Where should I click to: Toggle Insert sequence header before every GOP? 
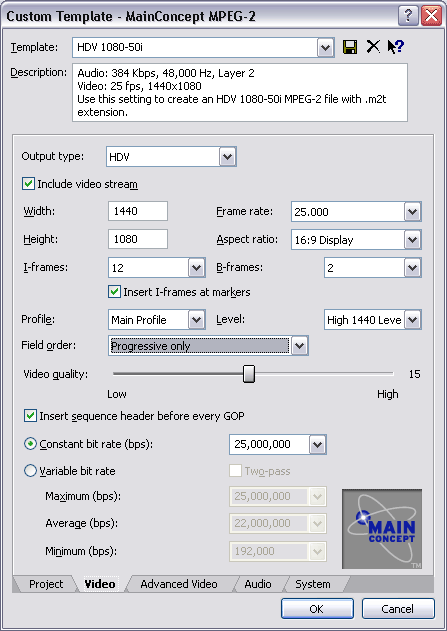click(30, 416)
